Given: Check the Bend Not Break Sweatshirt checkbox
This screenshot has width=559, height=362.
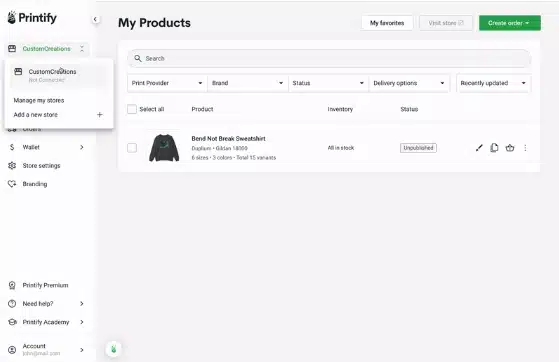Looking at the screenshot, I should click(x=132, y=148).
